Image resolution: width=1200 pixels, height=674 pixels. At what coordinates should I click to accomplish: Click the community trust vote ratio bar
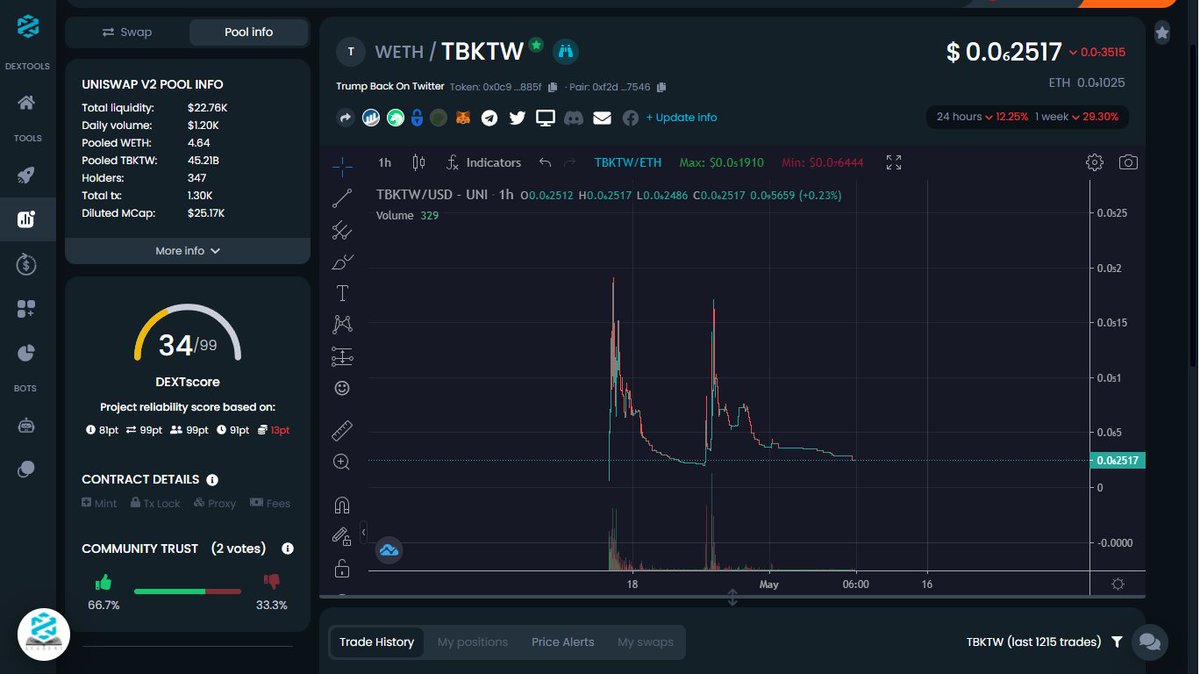coord(187,591)
